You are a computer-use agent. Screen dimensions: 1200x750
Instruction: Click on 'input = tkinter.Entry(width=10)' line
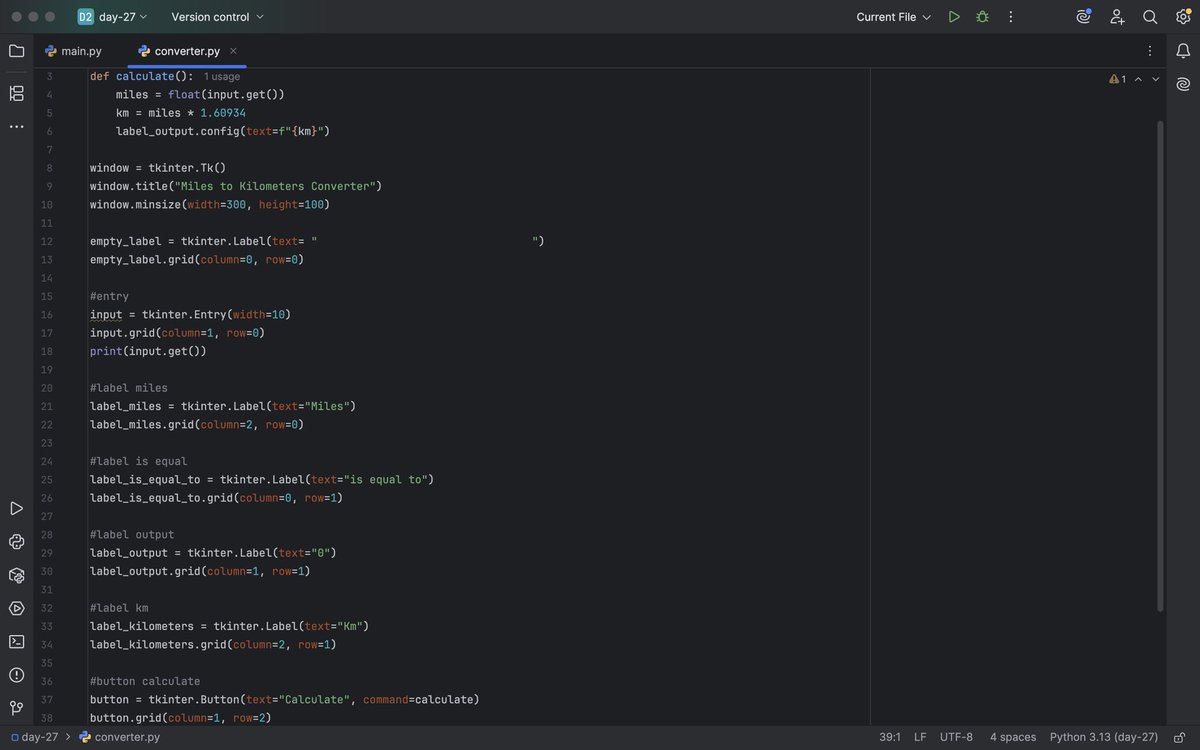(190, 314)
